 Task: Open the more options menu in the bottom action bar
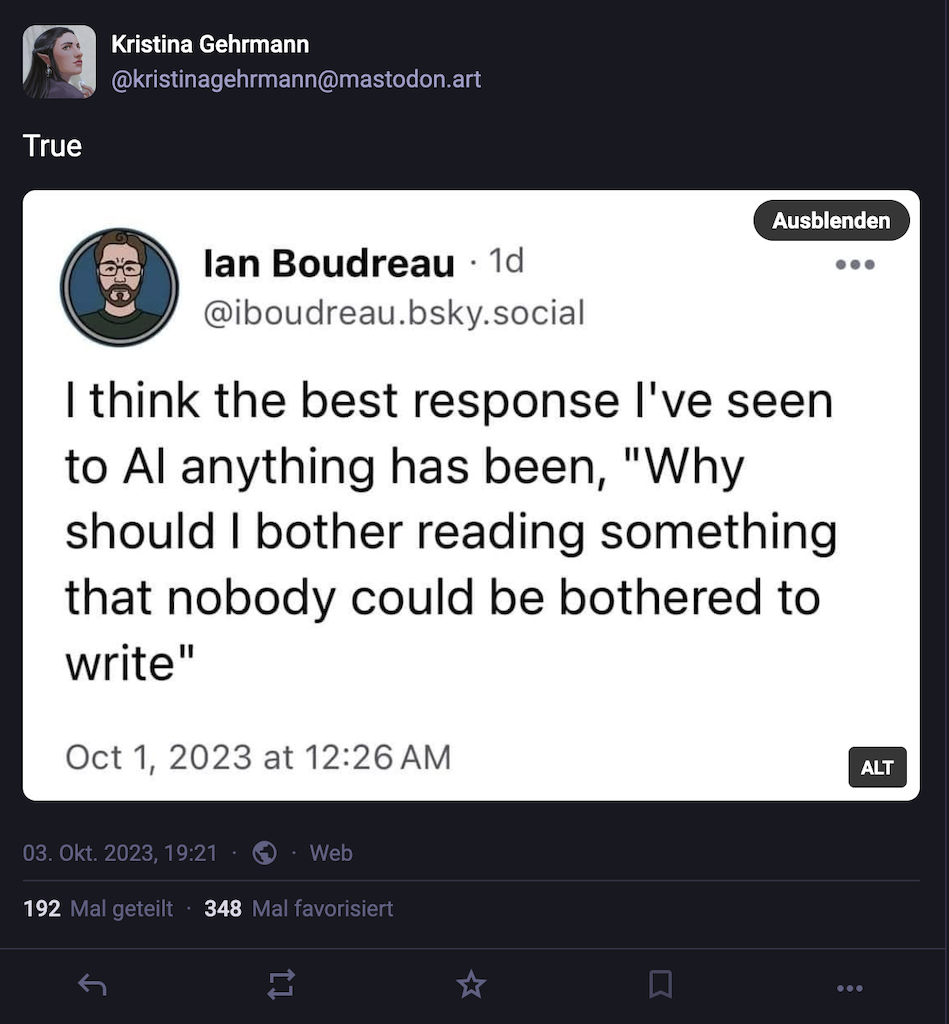tap(849, 987)
